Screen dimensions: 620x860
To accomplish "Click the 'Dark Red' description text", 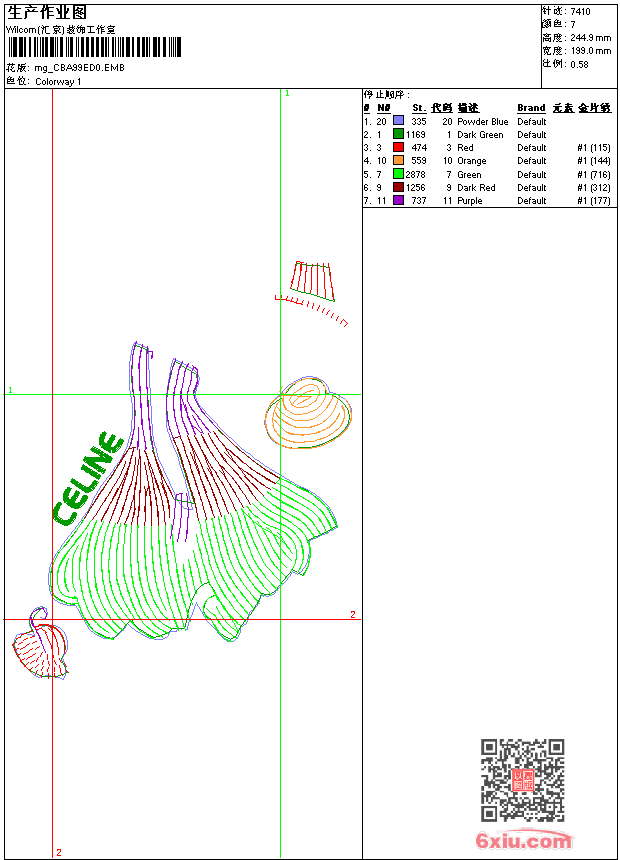I will coord(476,188).
